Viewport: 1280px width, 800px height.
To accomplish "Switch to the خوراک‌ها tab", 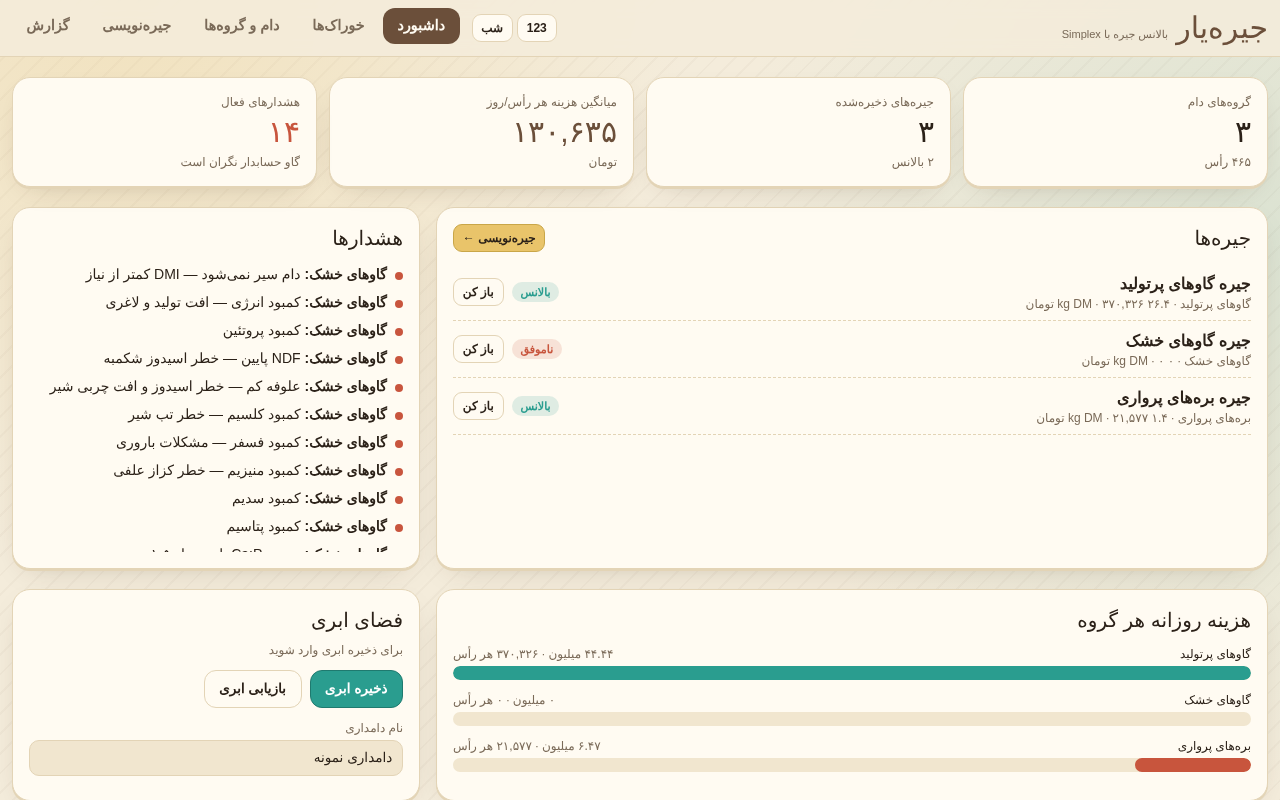I will [338, 26].
